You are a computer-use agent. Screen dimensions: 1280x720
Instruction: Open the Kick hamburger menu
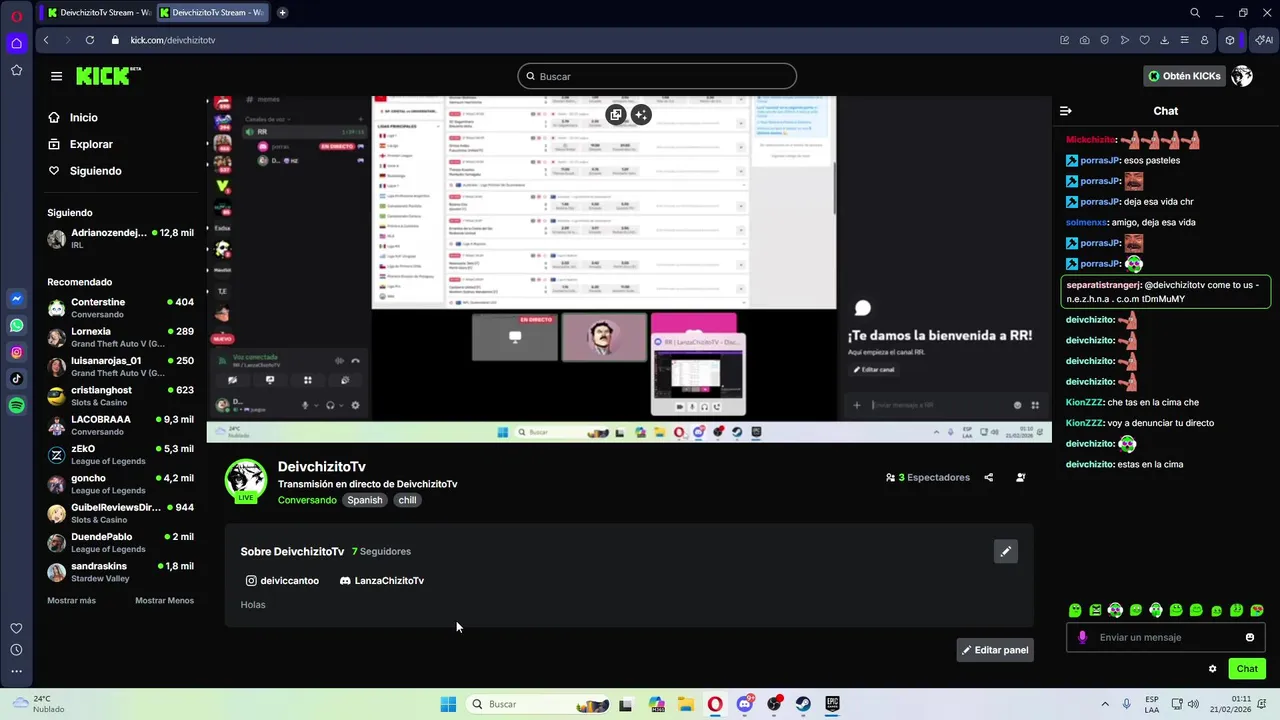pos(56,76)
